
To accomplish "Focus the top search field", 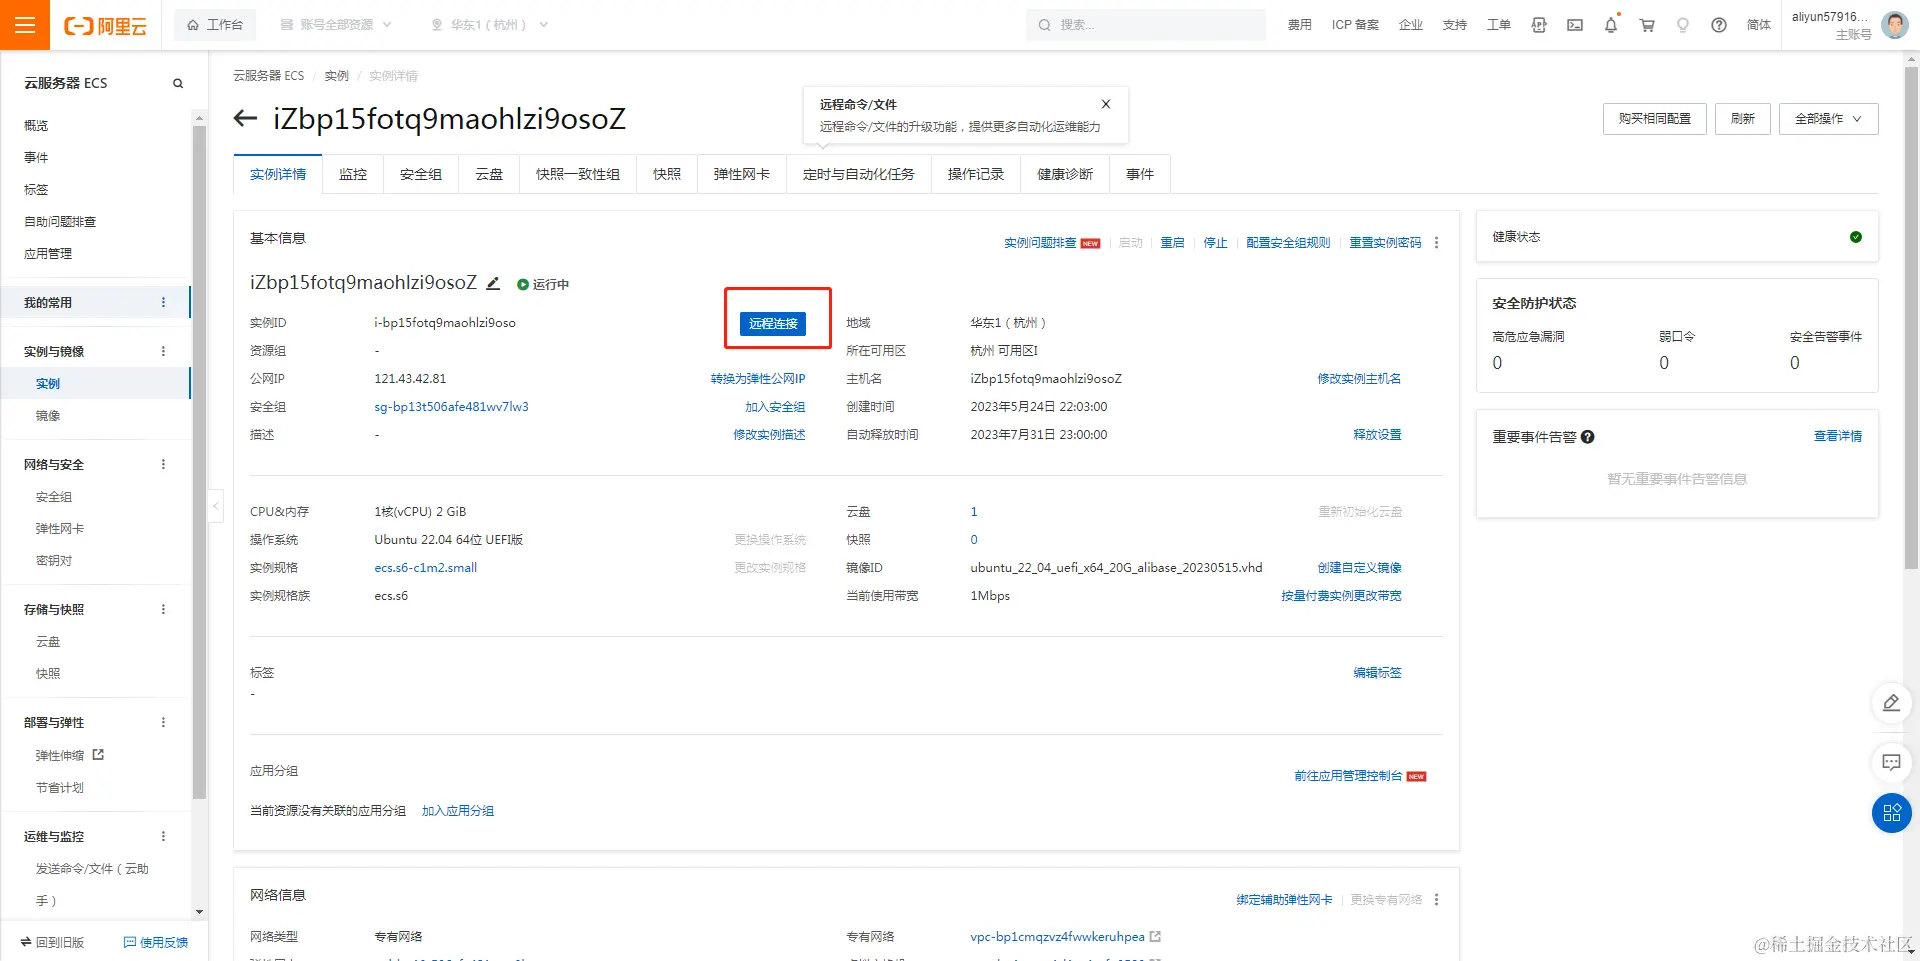I will [x=1146, y=25].
